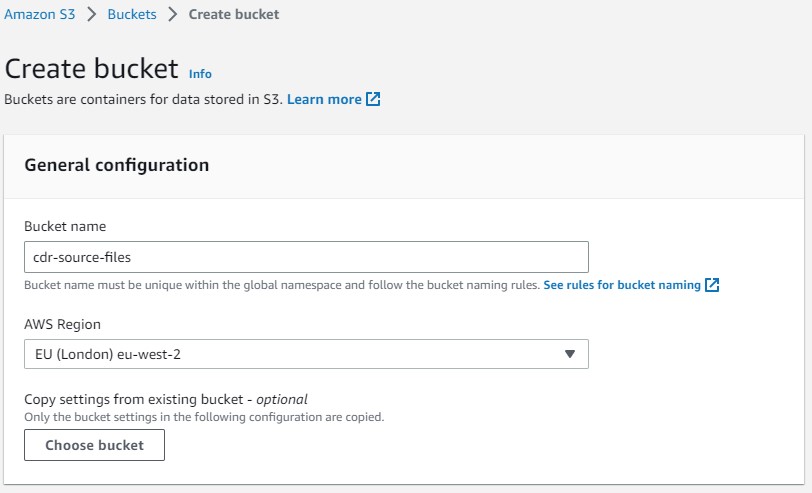This screenshot has width=812, height=493.
Task: Open the Amazon S3 breadcrumb link
Action: tap(39, 14)
